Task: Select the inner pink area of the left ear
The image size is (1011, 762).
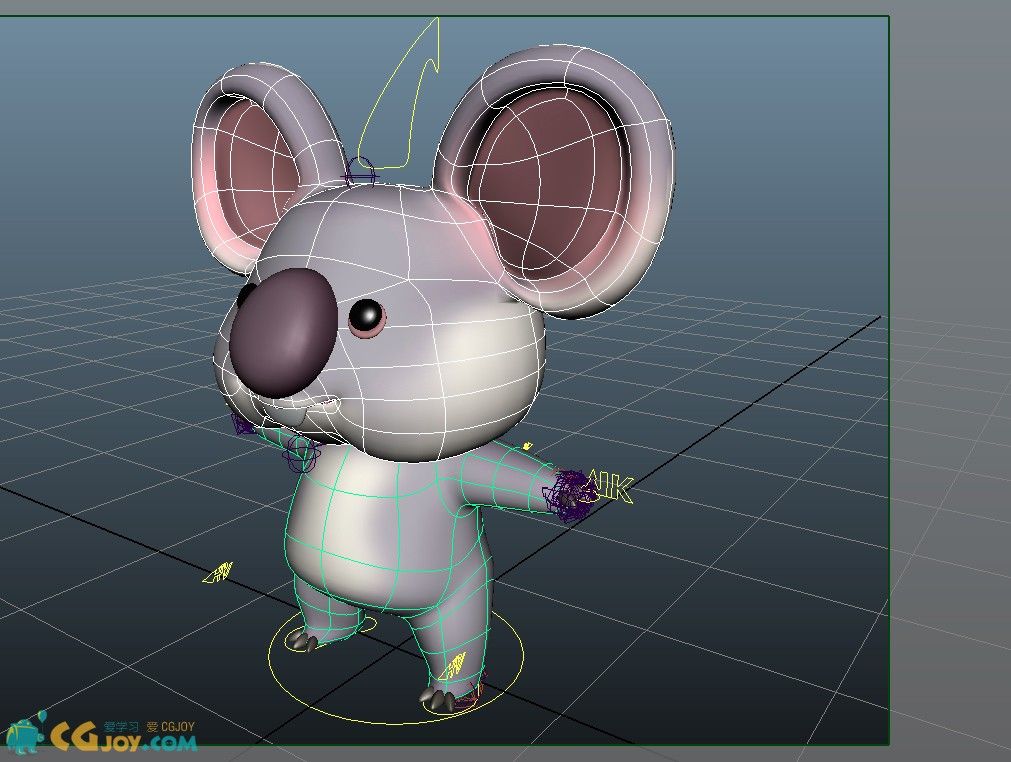Action: point(258,165)
